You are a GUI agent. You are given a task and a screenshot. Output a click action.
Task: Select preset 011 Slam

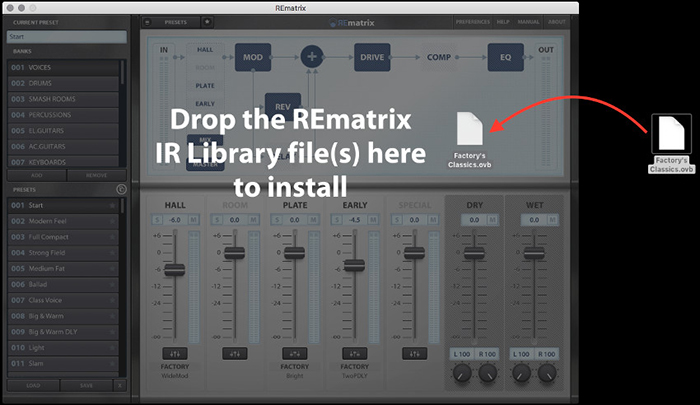[x=63, y=363]
